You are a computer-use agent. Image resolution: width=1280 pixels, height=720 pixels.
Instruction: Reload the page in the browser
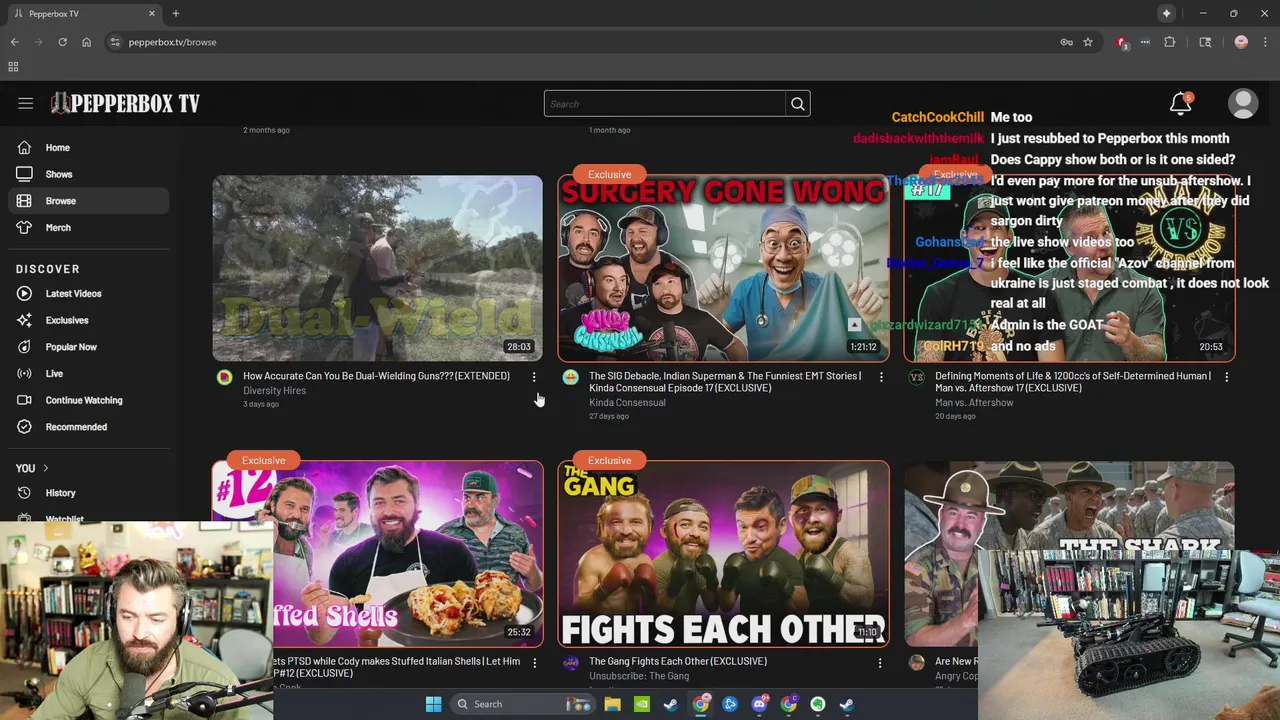click(62, 42)
